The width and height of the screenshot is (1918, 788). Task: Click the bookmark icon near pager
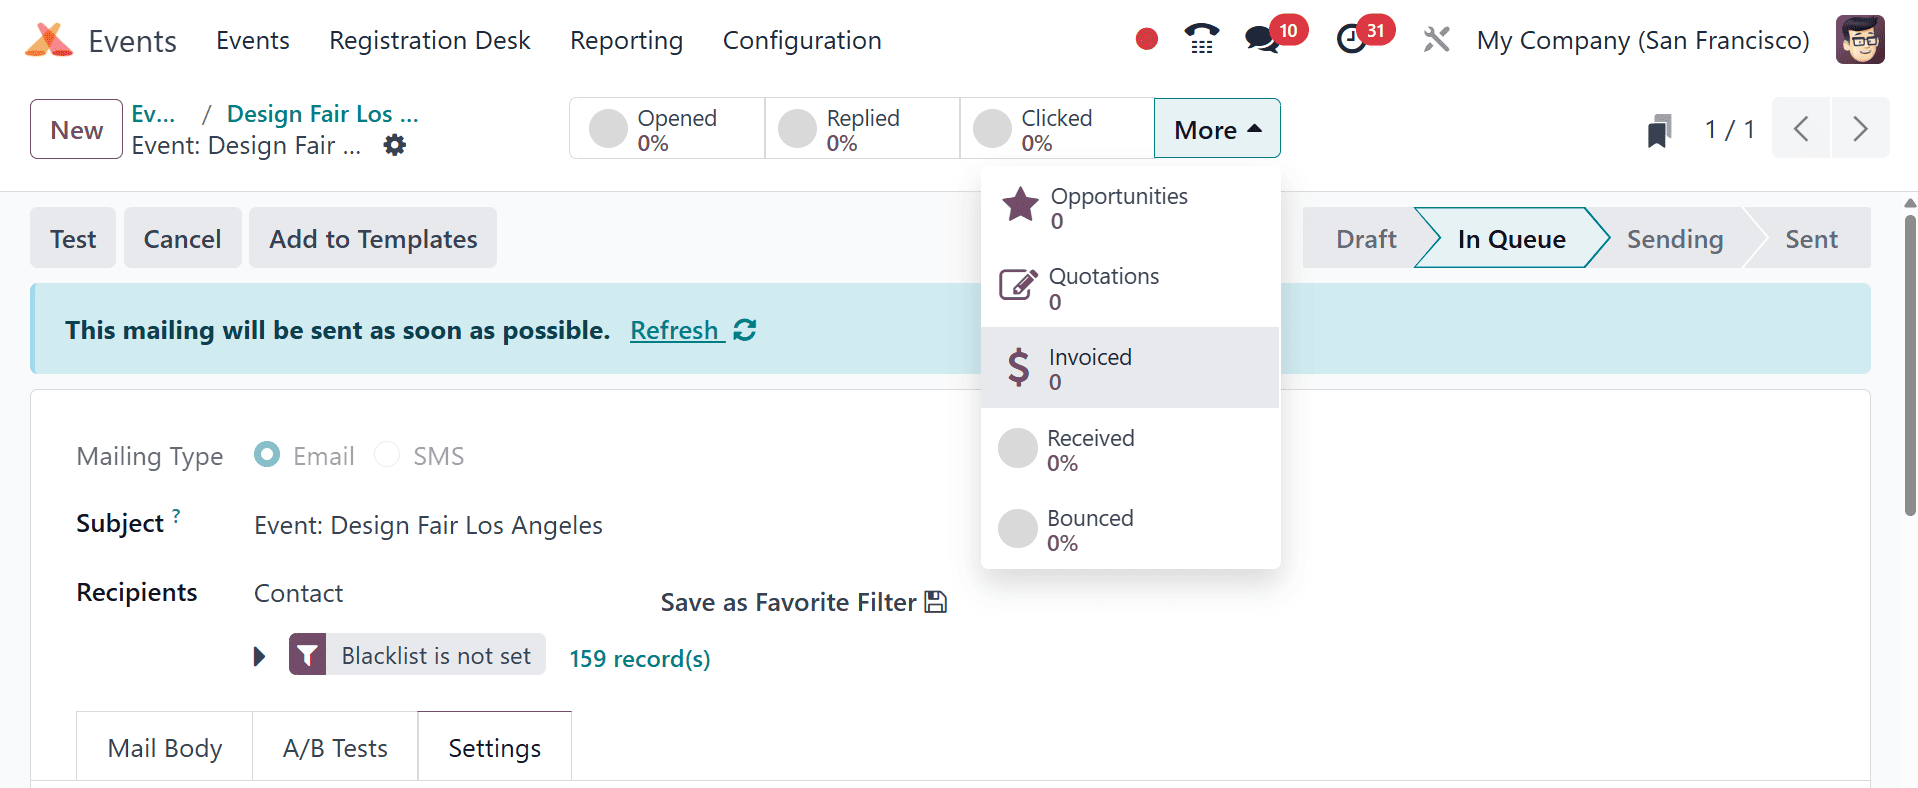tap(1659, 130)
